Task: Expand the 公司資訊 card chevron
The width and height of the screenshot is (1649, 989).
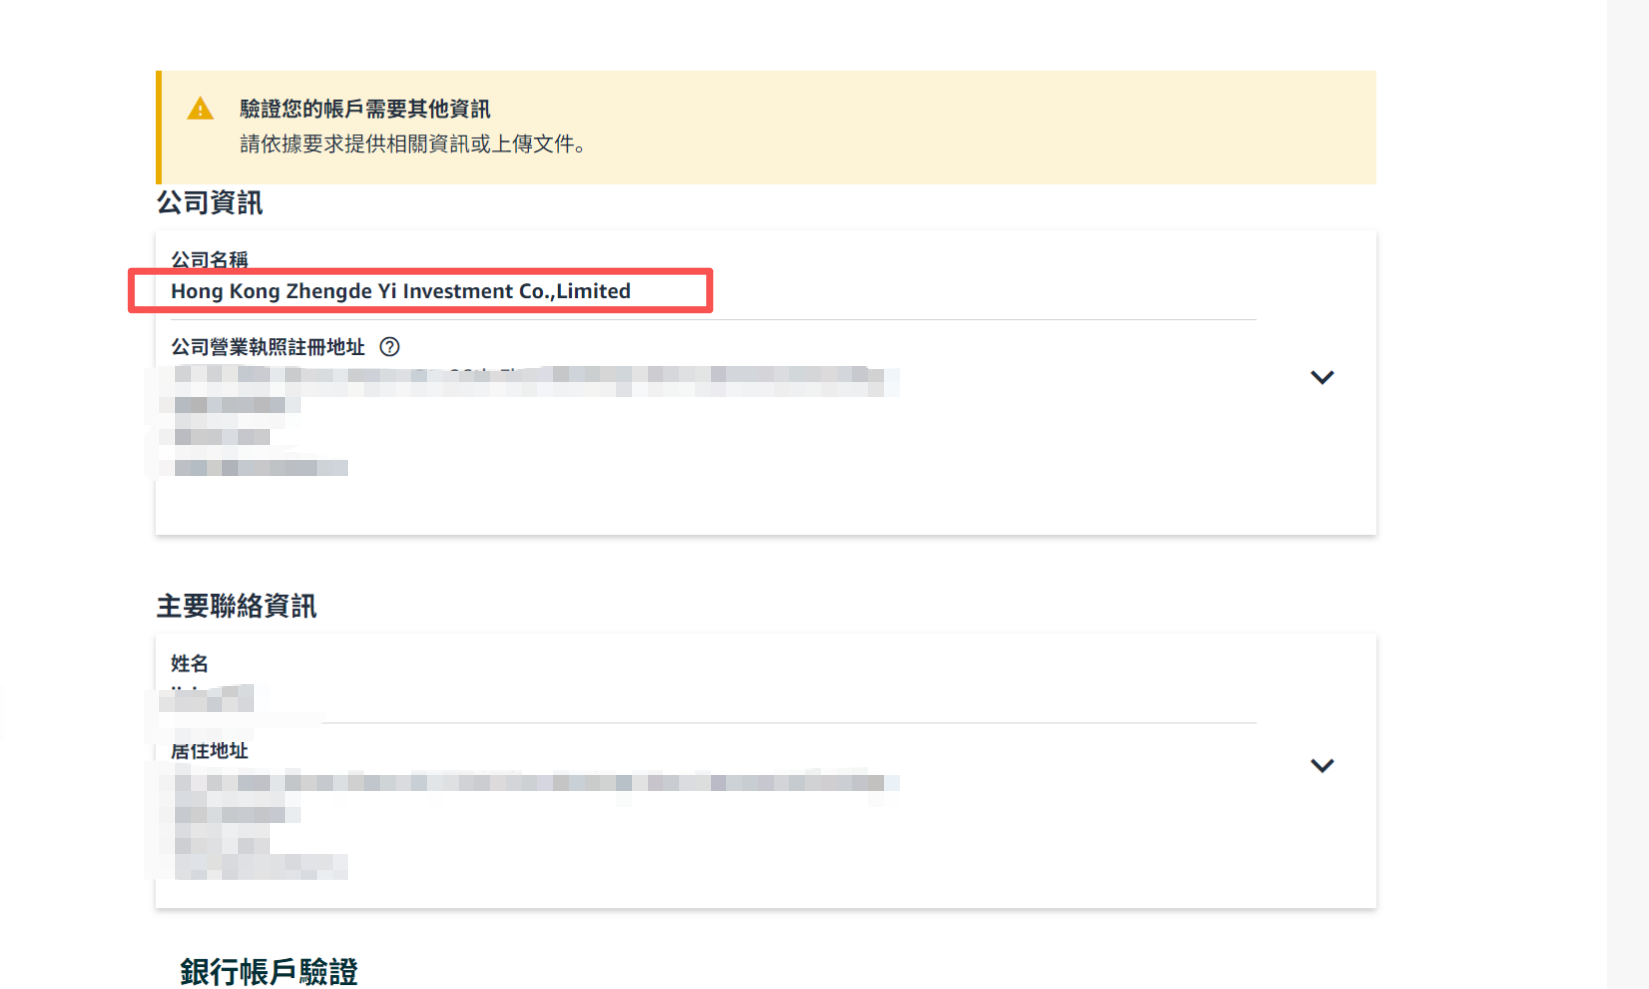Action: (1322, 377)
